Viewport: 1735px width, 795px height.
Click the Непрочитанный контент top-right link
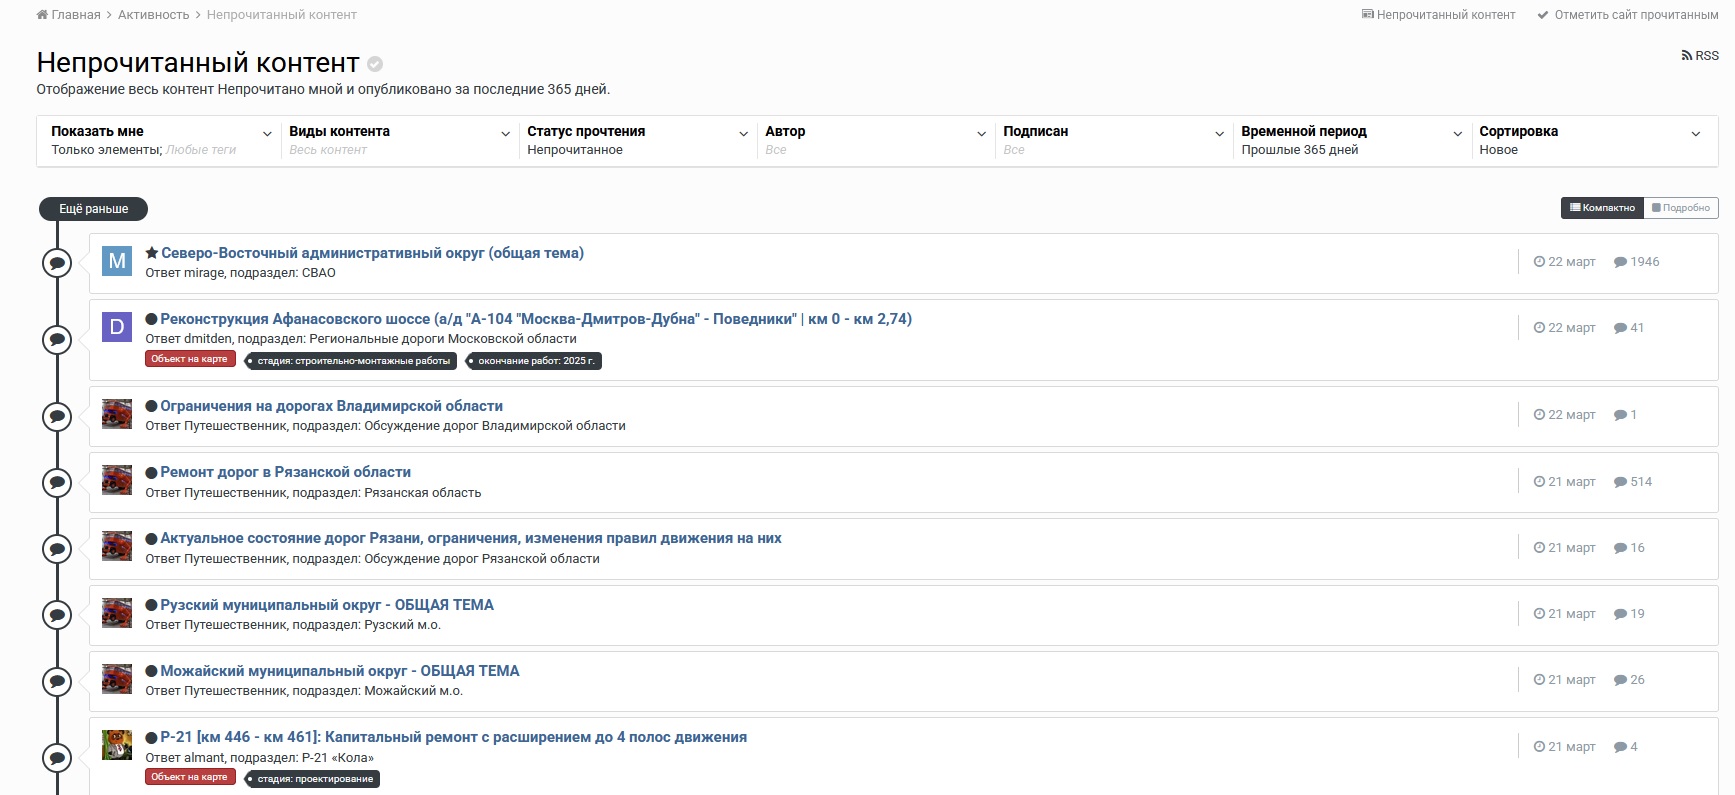coord(1438,15)
